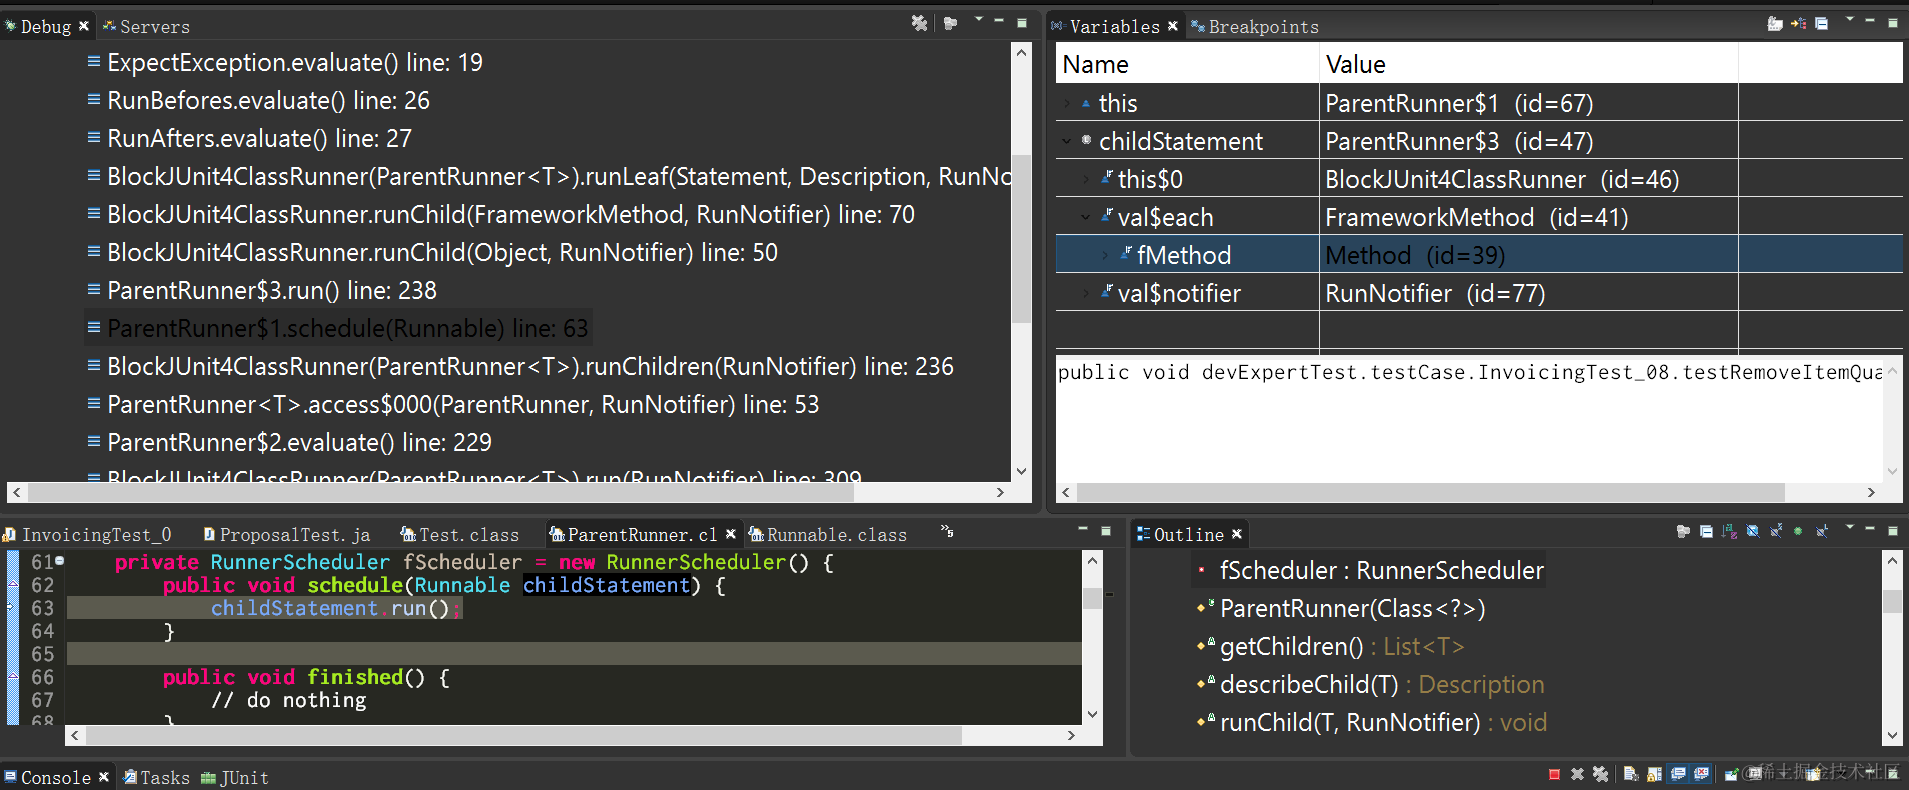Collapse the val$each variable

coord(1086,217)
